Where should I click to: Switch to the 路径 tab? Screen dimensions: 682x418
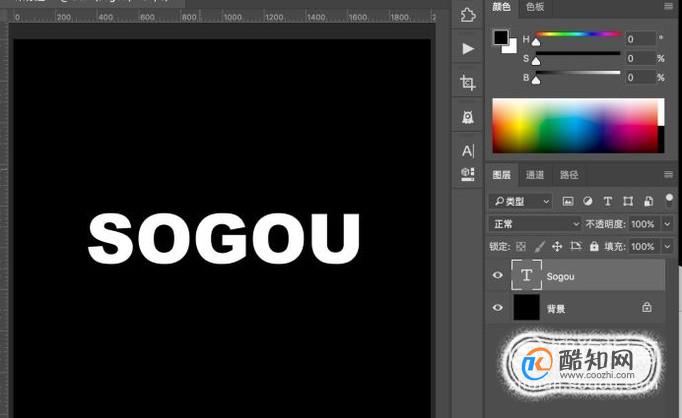(x=569, y=175)
